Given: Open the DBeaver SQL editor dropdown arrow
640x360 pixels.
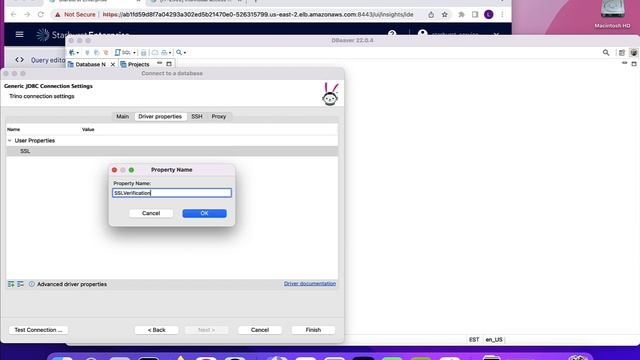Looking at the screenshot, I should (x=134, y=53).
